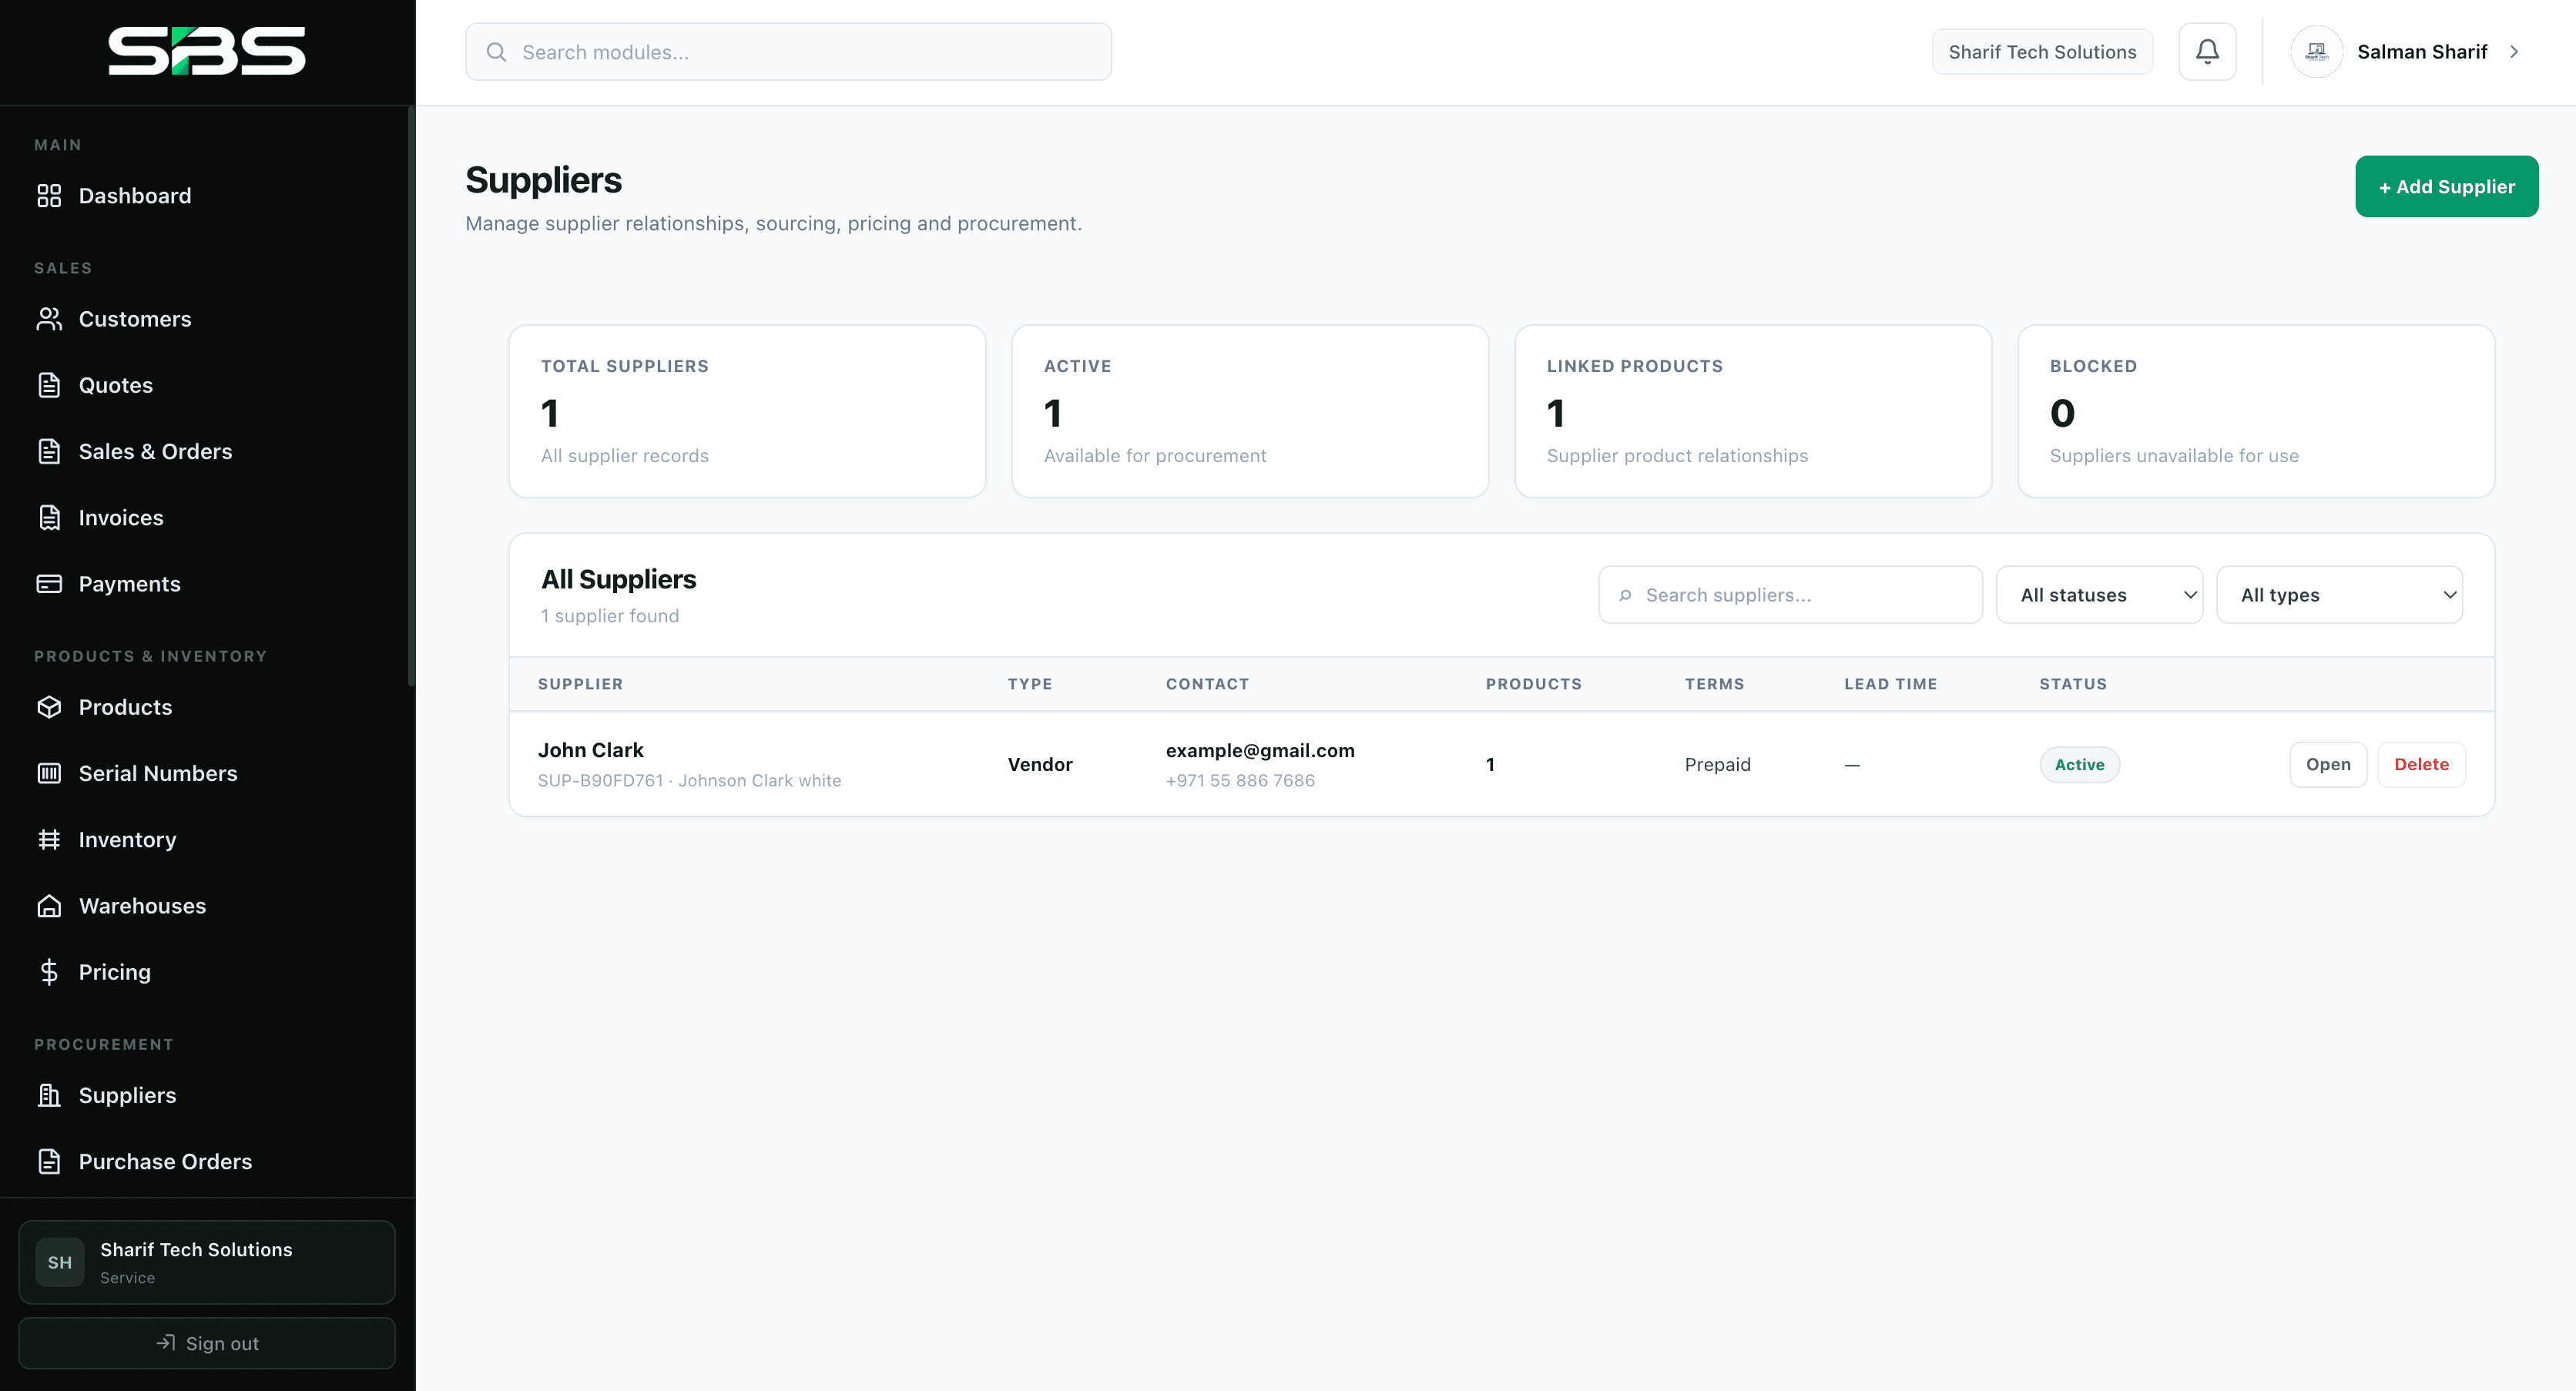Click the Inventory hash icon
Image resolution: width=2576 pixels, height=1391 pixels.
point(49,840)
